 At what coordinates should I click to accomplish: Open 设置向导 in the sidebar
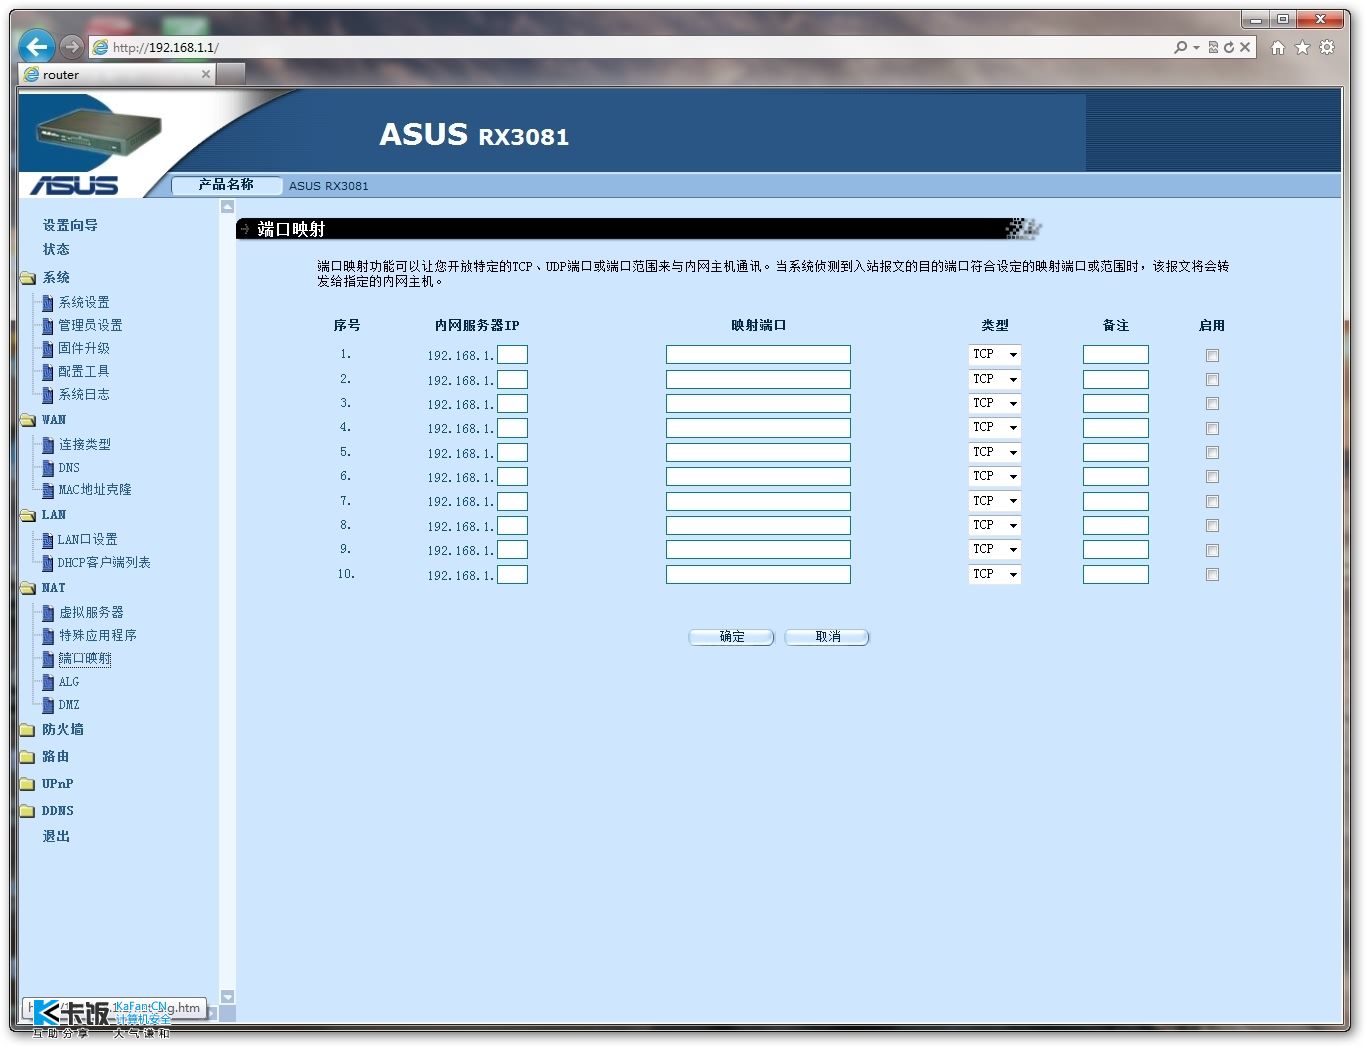pos(70,226)
